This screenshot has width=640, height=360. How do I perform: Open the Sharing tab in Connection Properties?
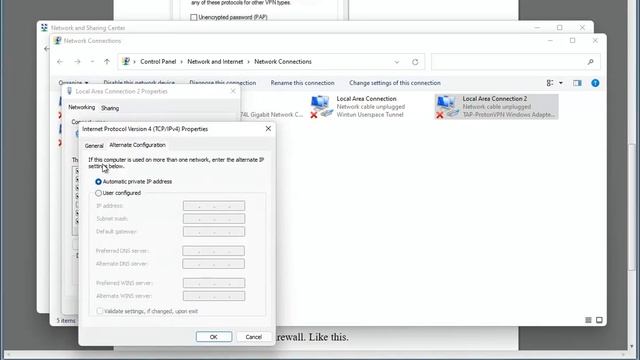110,108
